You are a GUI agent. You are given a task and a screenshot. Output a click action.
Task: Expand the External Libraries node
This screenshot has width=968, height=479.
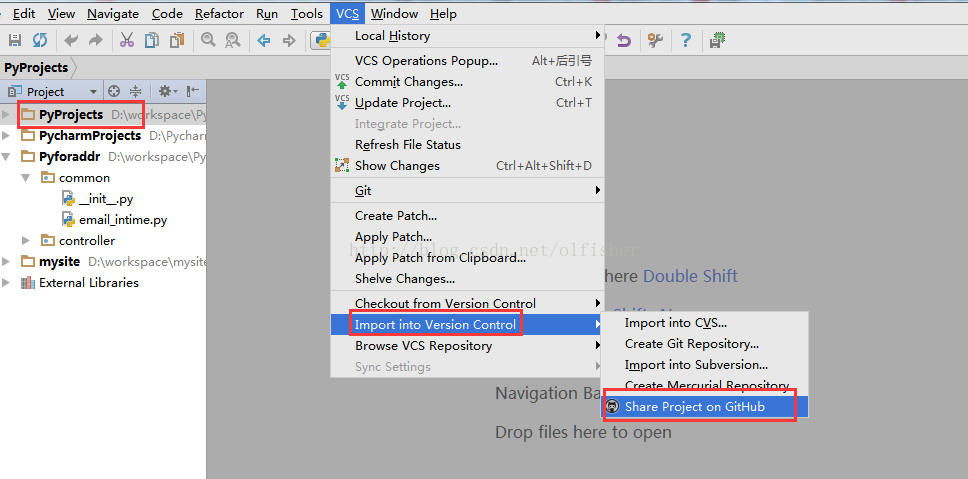click(6, 283)
